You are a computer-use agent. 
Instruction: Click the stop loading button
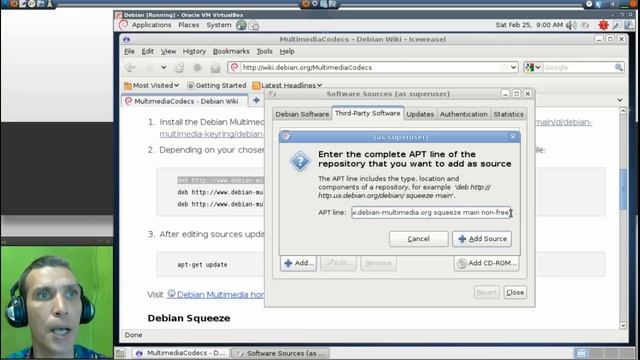(197, 68)
